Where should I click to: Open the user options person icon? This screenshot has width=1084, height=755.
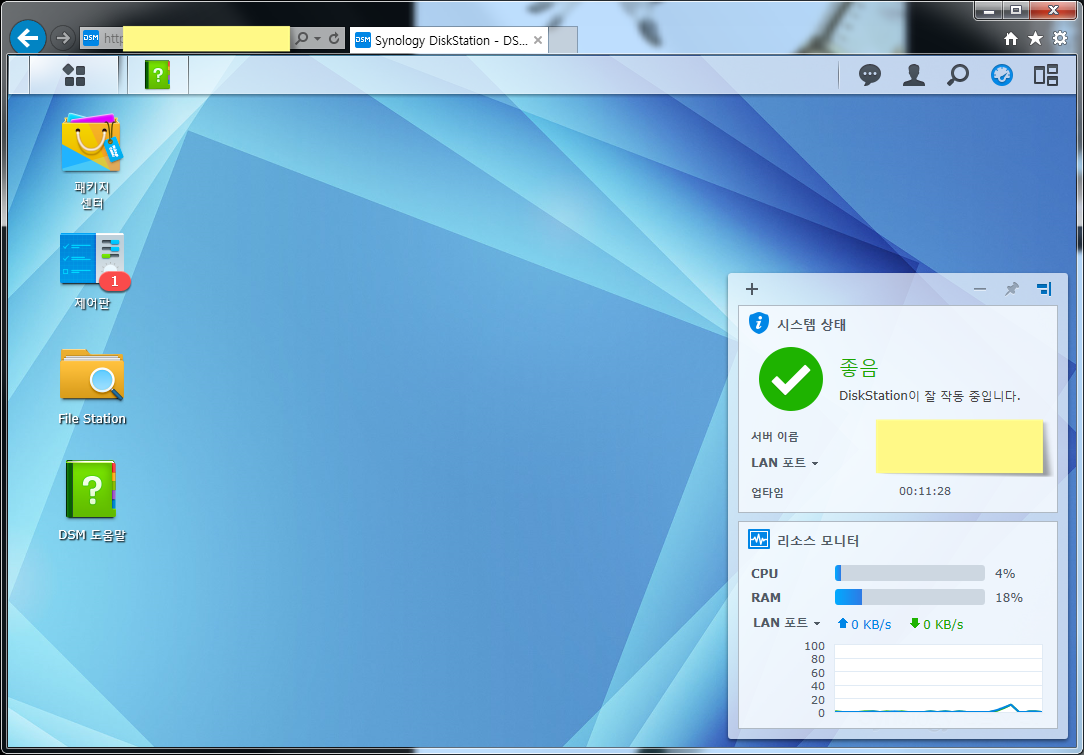pos(913,75)
